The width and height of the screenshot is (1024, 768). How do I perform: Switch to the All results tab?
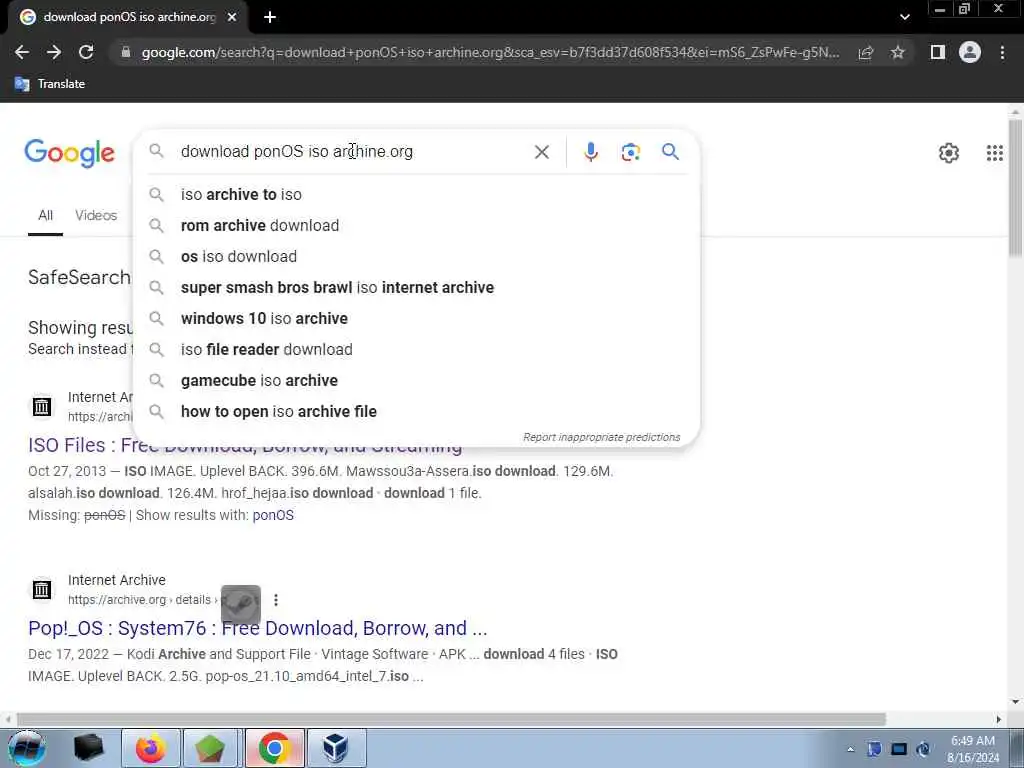tap(45, 216)
